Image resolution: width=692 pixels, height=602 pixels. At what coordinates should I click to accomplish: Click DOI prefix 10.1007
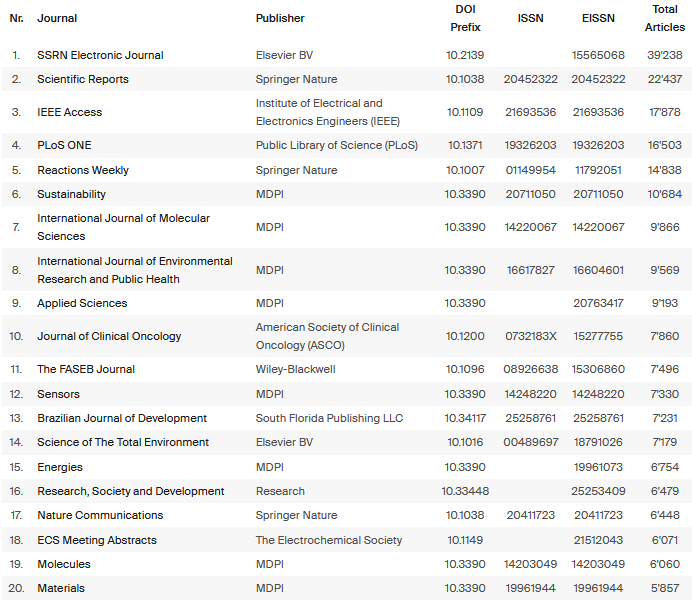(465, 170)
